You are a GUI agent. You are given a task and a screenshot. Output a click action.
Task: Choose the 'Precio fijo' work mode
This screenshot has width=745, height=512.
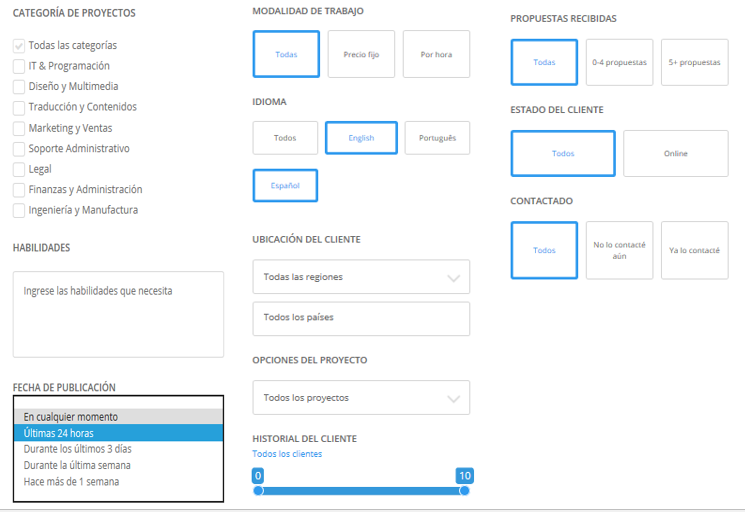point(361,54)
